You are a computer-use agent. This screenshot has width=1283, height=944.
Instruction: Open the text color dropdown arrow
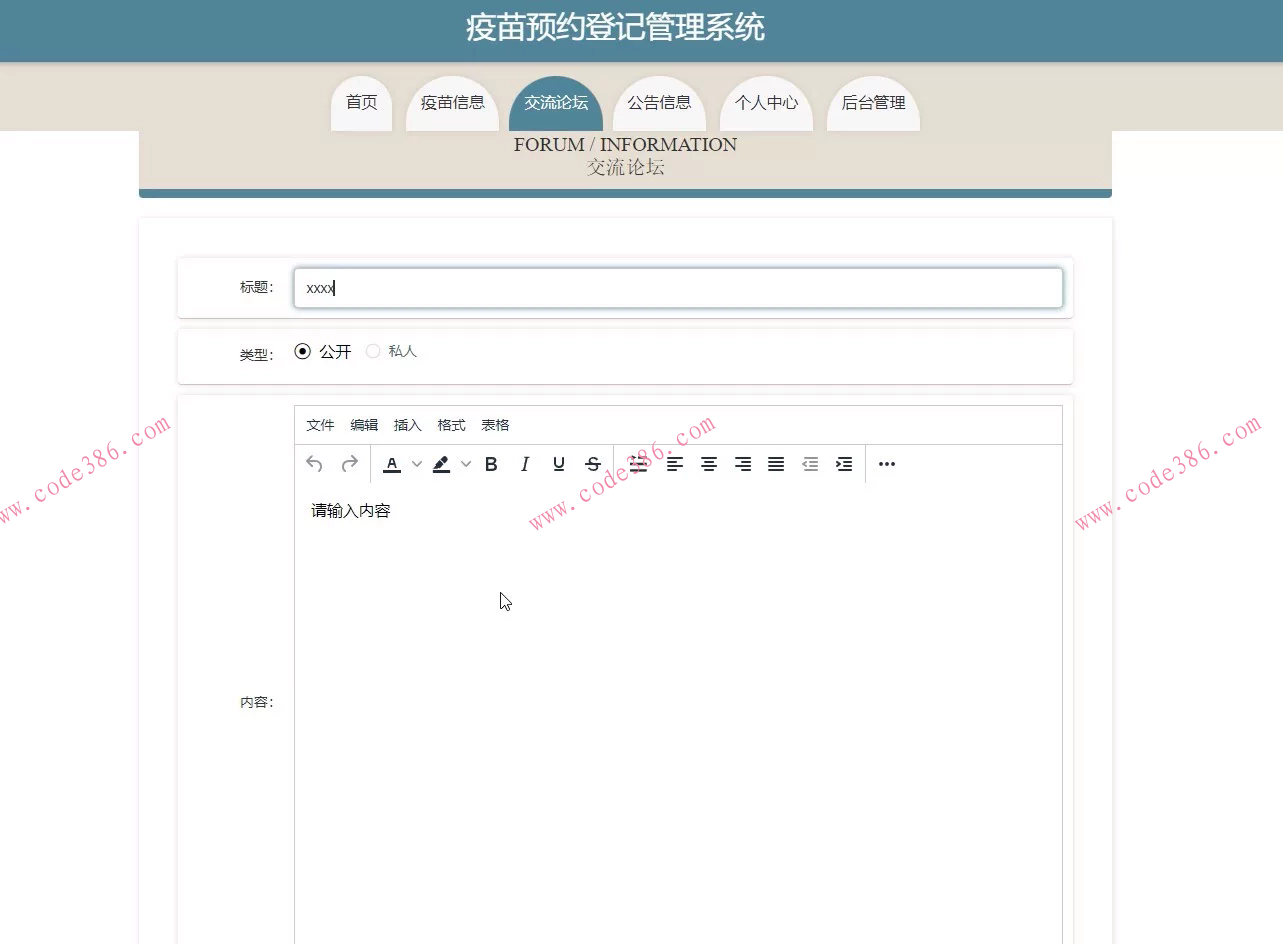click(x=417, y=463)
